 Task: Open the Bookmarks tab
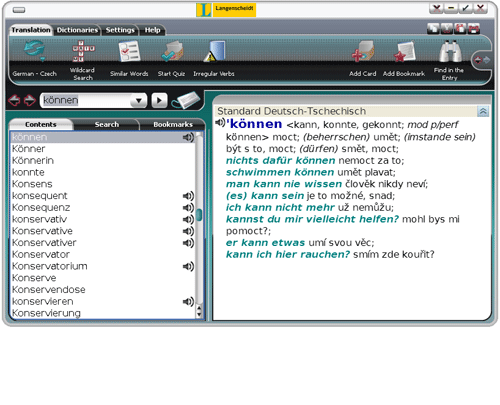tap(173, 124)
